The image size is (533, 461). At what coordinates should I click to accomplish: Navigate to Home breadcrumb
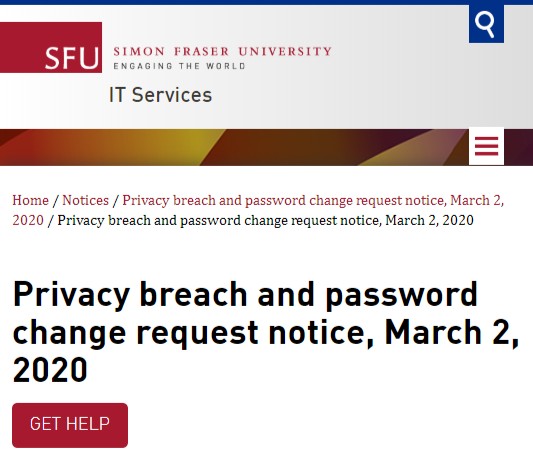(31, 201)
